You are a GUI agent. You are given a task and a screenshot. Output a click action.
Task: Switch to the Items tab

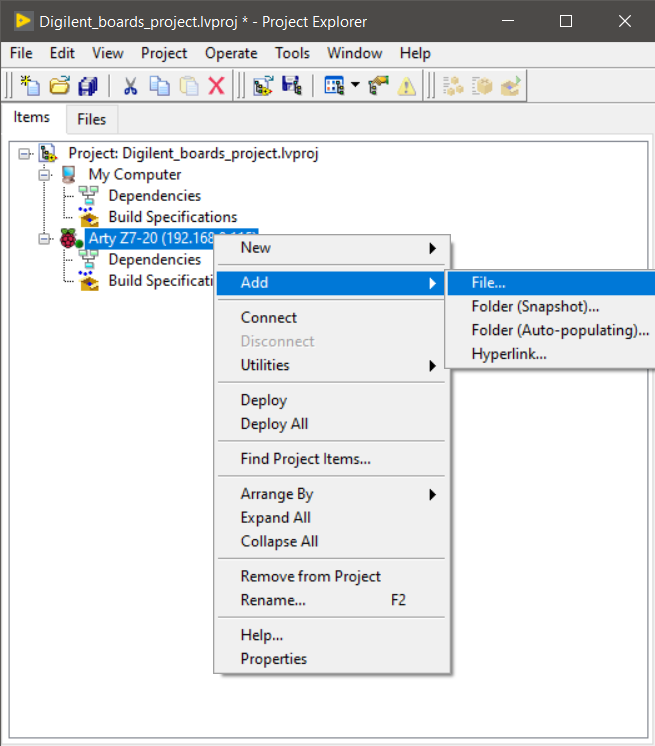click(x=31, y=117)
